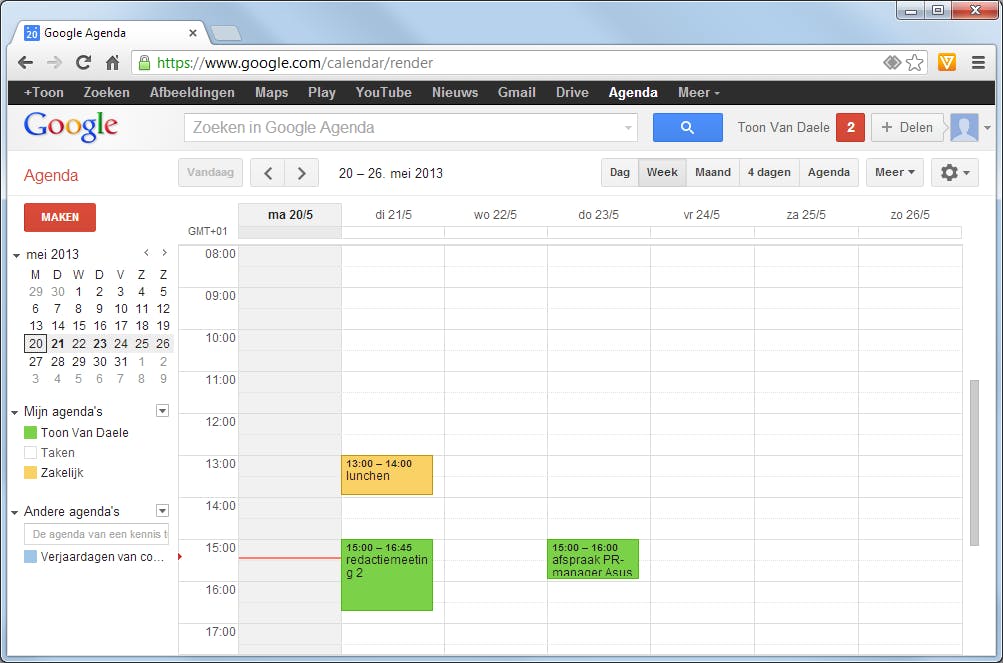Image resolution: width=1003 pixels, height=663 pixels.
Task: Click the calendar vertical scrollbar
Action: (974, 463)
